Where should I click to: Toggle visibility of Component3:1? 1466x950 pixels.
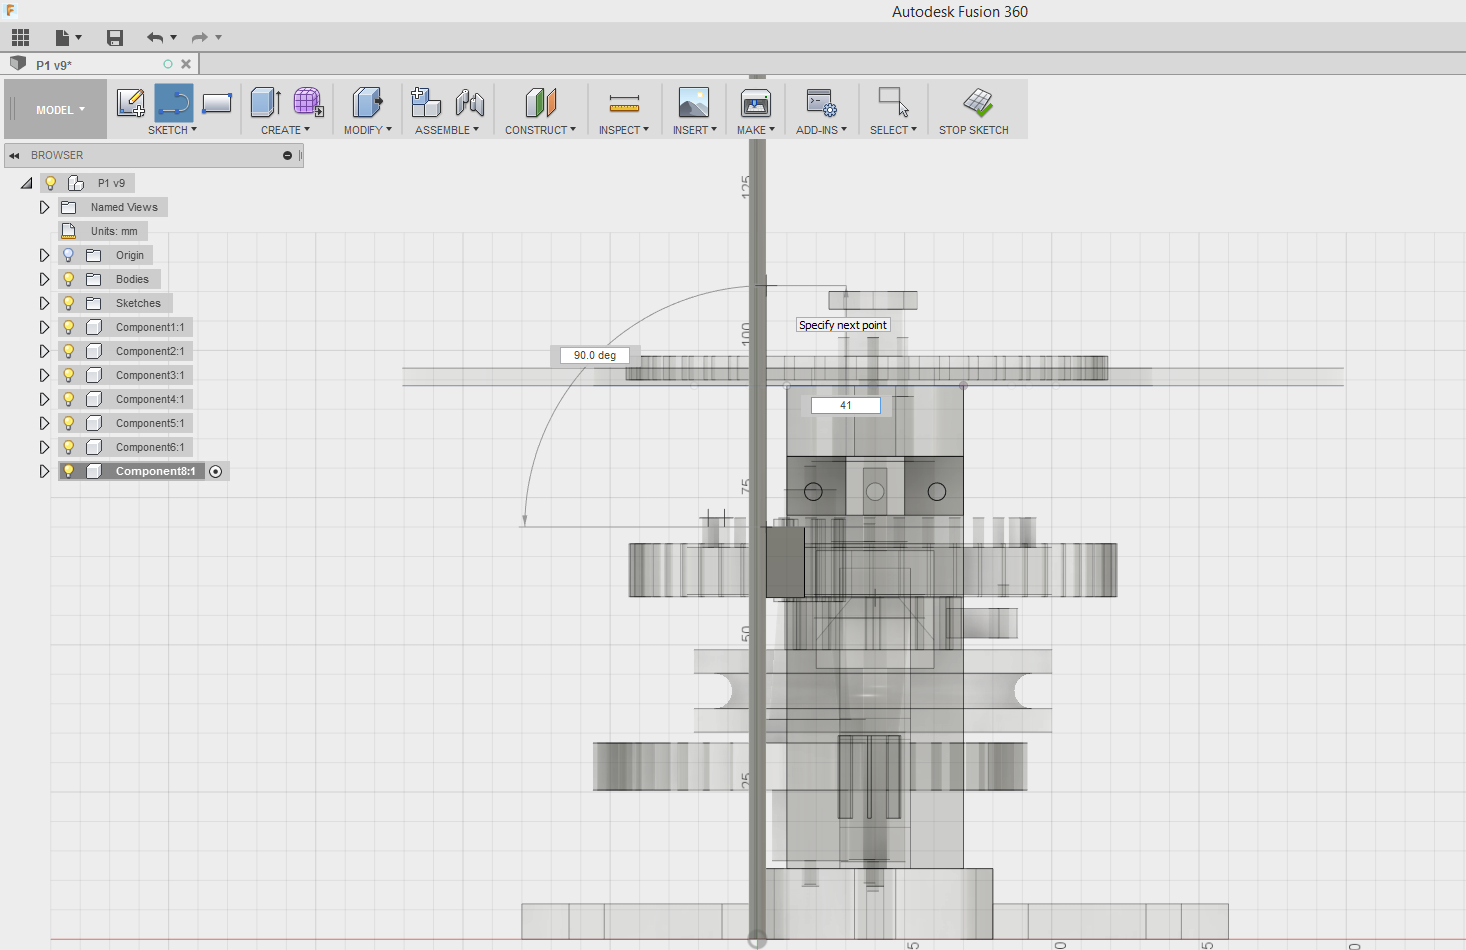pos(68,375)
